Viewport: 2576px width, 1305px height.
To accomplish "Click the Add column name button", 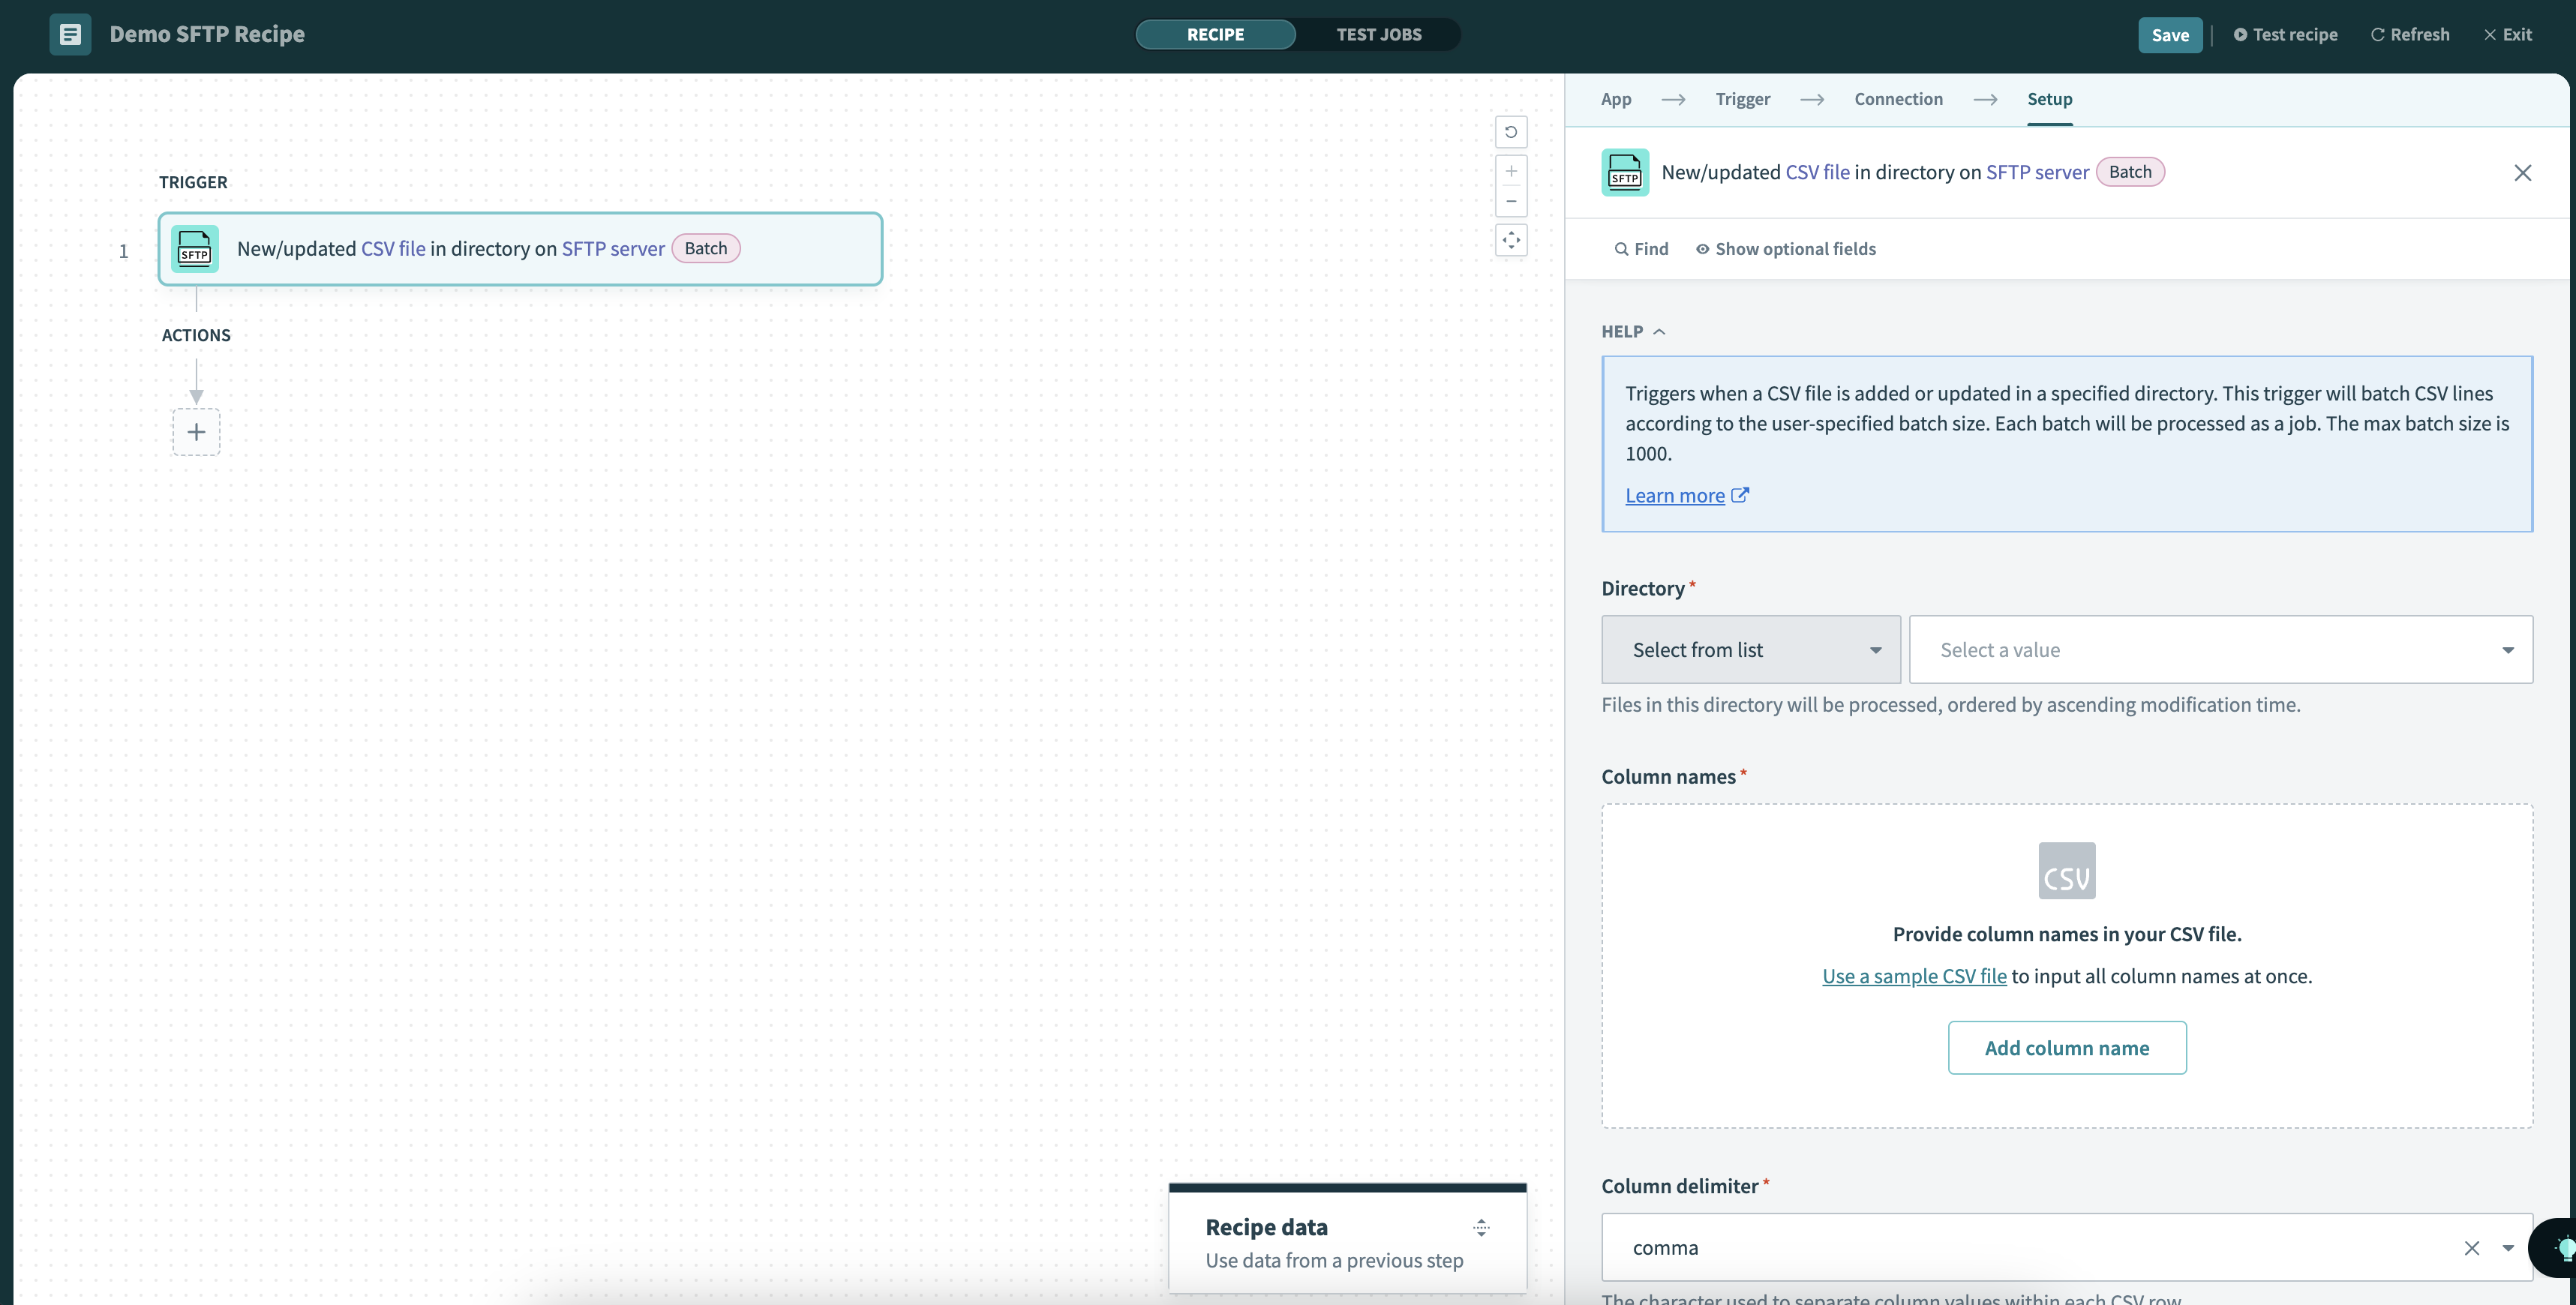I will 2066,1047.
